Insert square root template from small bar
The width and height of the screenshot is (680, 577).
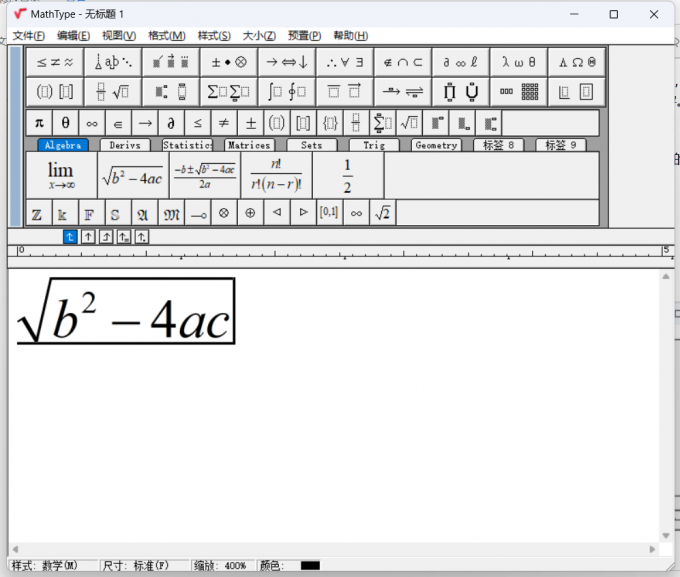coord(409,123)
